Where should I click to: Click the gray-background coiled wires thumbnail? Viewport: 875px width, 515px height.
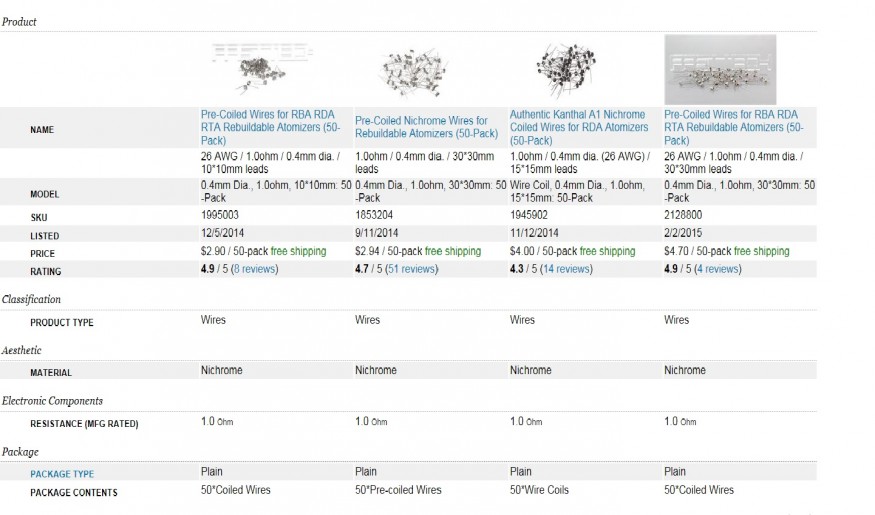click(x=720, y=70)
